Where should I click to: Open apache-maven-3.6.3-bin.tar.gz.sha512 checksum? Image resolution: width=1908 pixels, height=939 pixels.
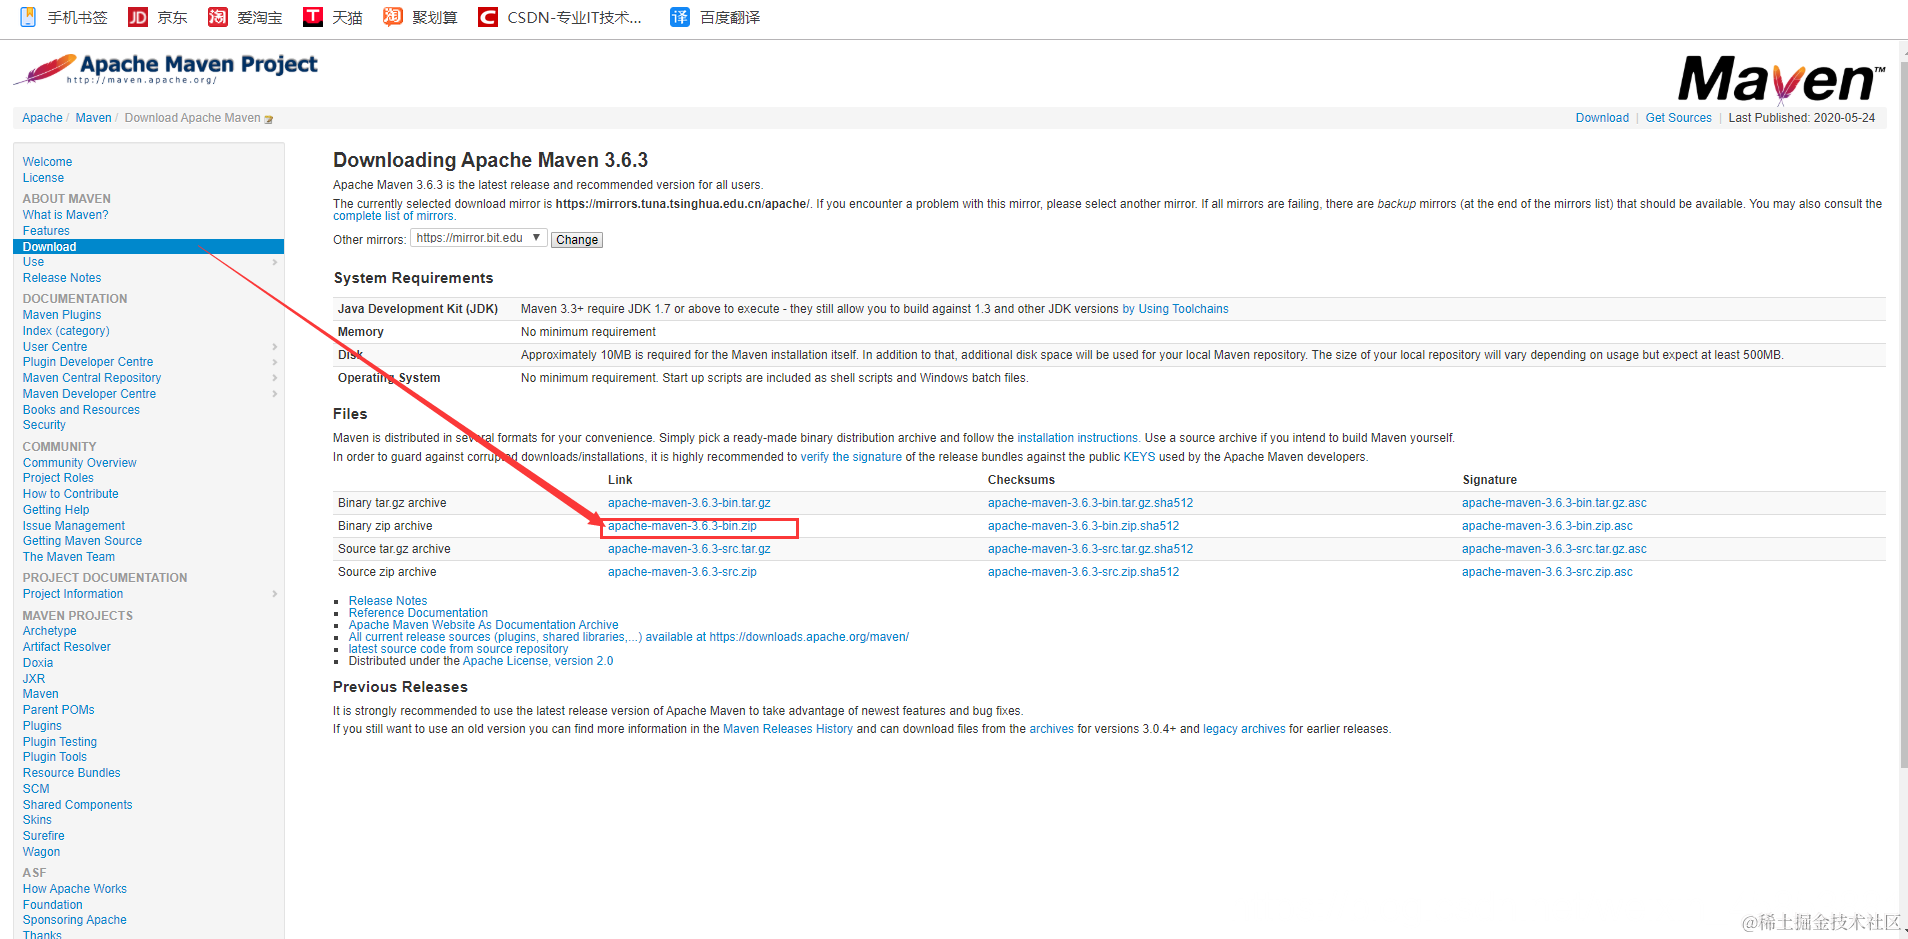[1090, 503]
